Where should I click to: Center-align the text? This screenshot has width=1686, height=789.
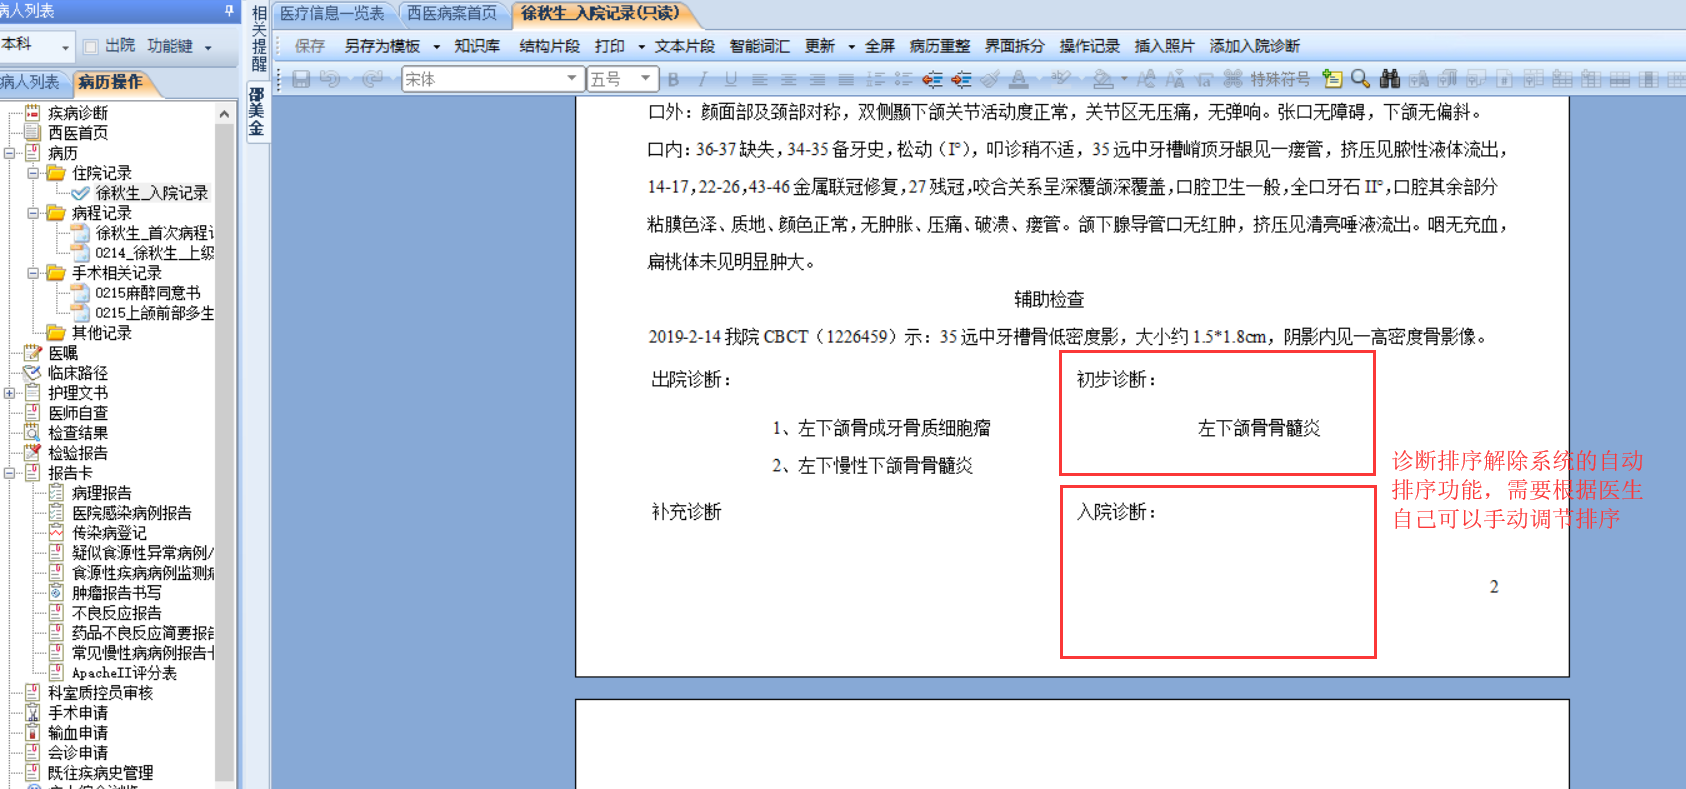click(x=789, y=79)
